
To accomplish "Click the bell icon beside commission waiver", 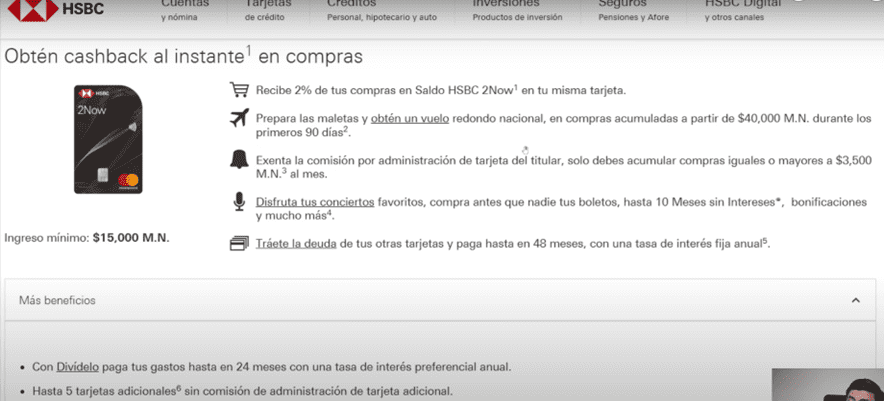I will tap(239, 162).
